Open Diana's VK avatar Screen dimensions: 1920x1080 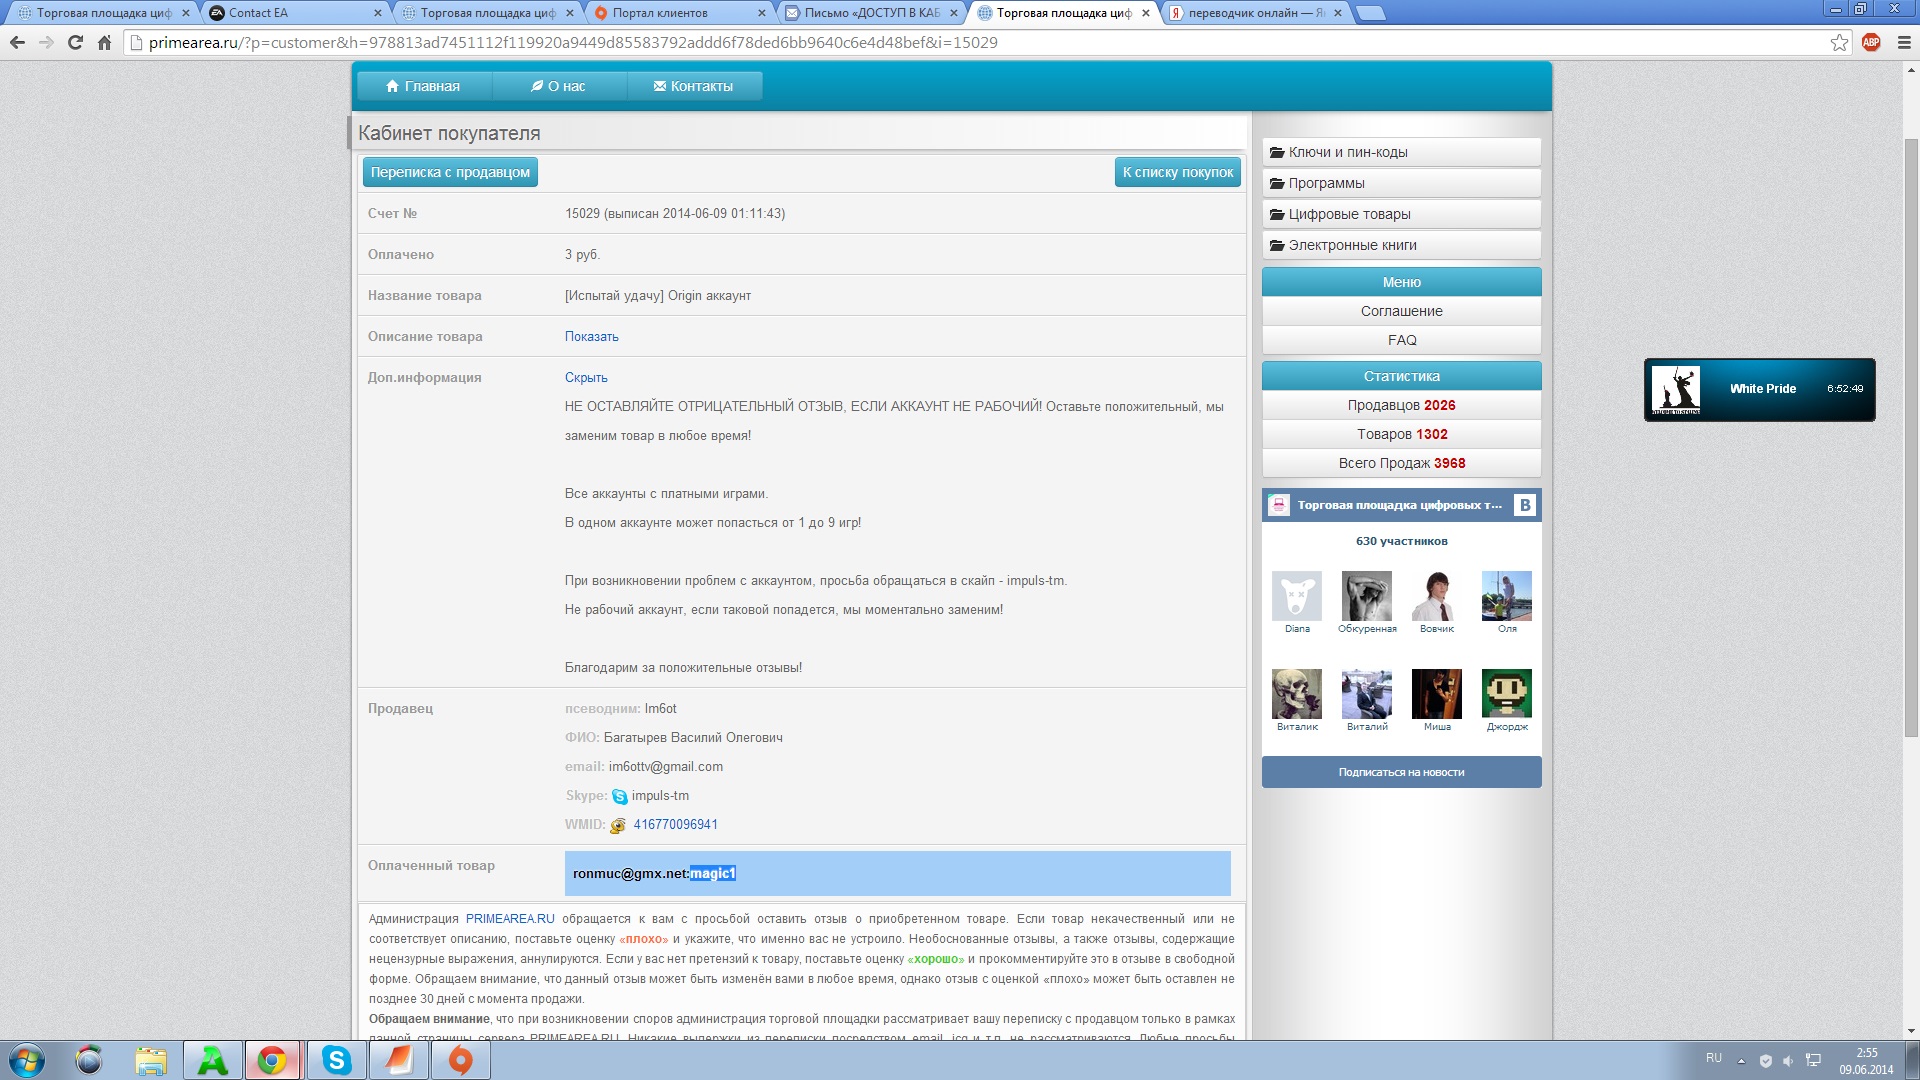click(1297, 596)
